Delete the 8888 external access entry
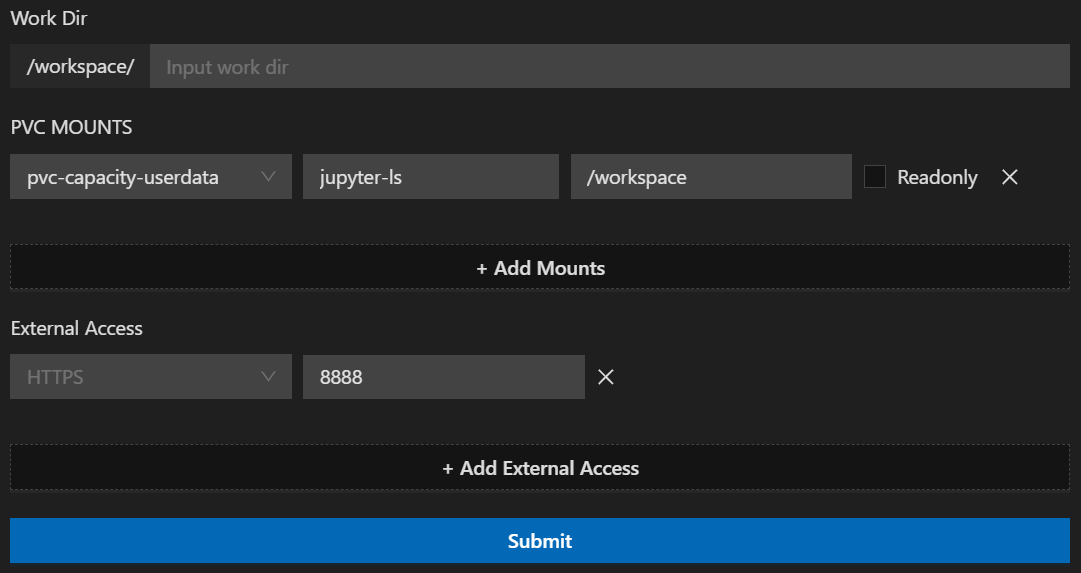The height and width of the screenshot is (573, 1081). 605,377
